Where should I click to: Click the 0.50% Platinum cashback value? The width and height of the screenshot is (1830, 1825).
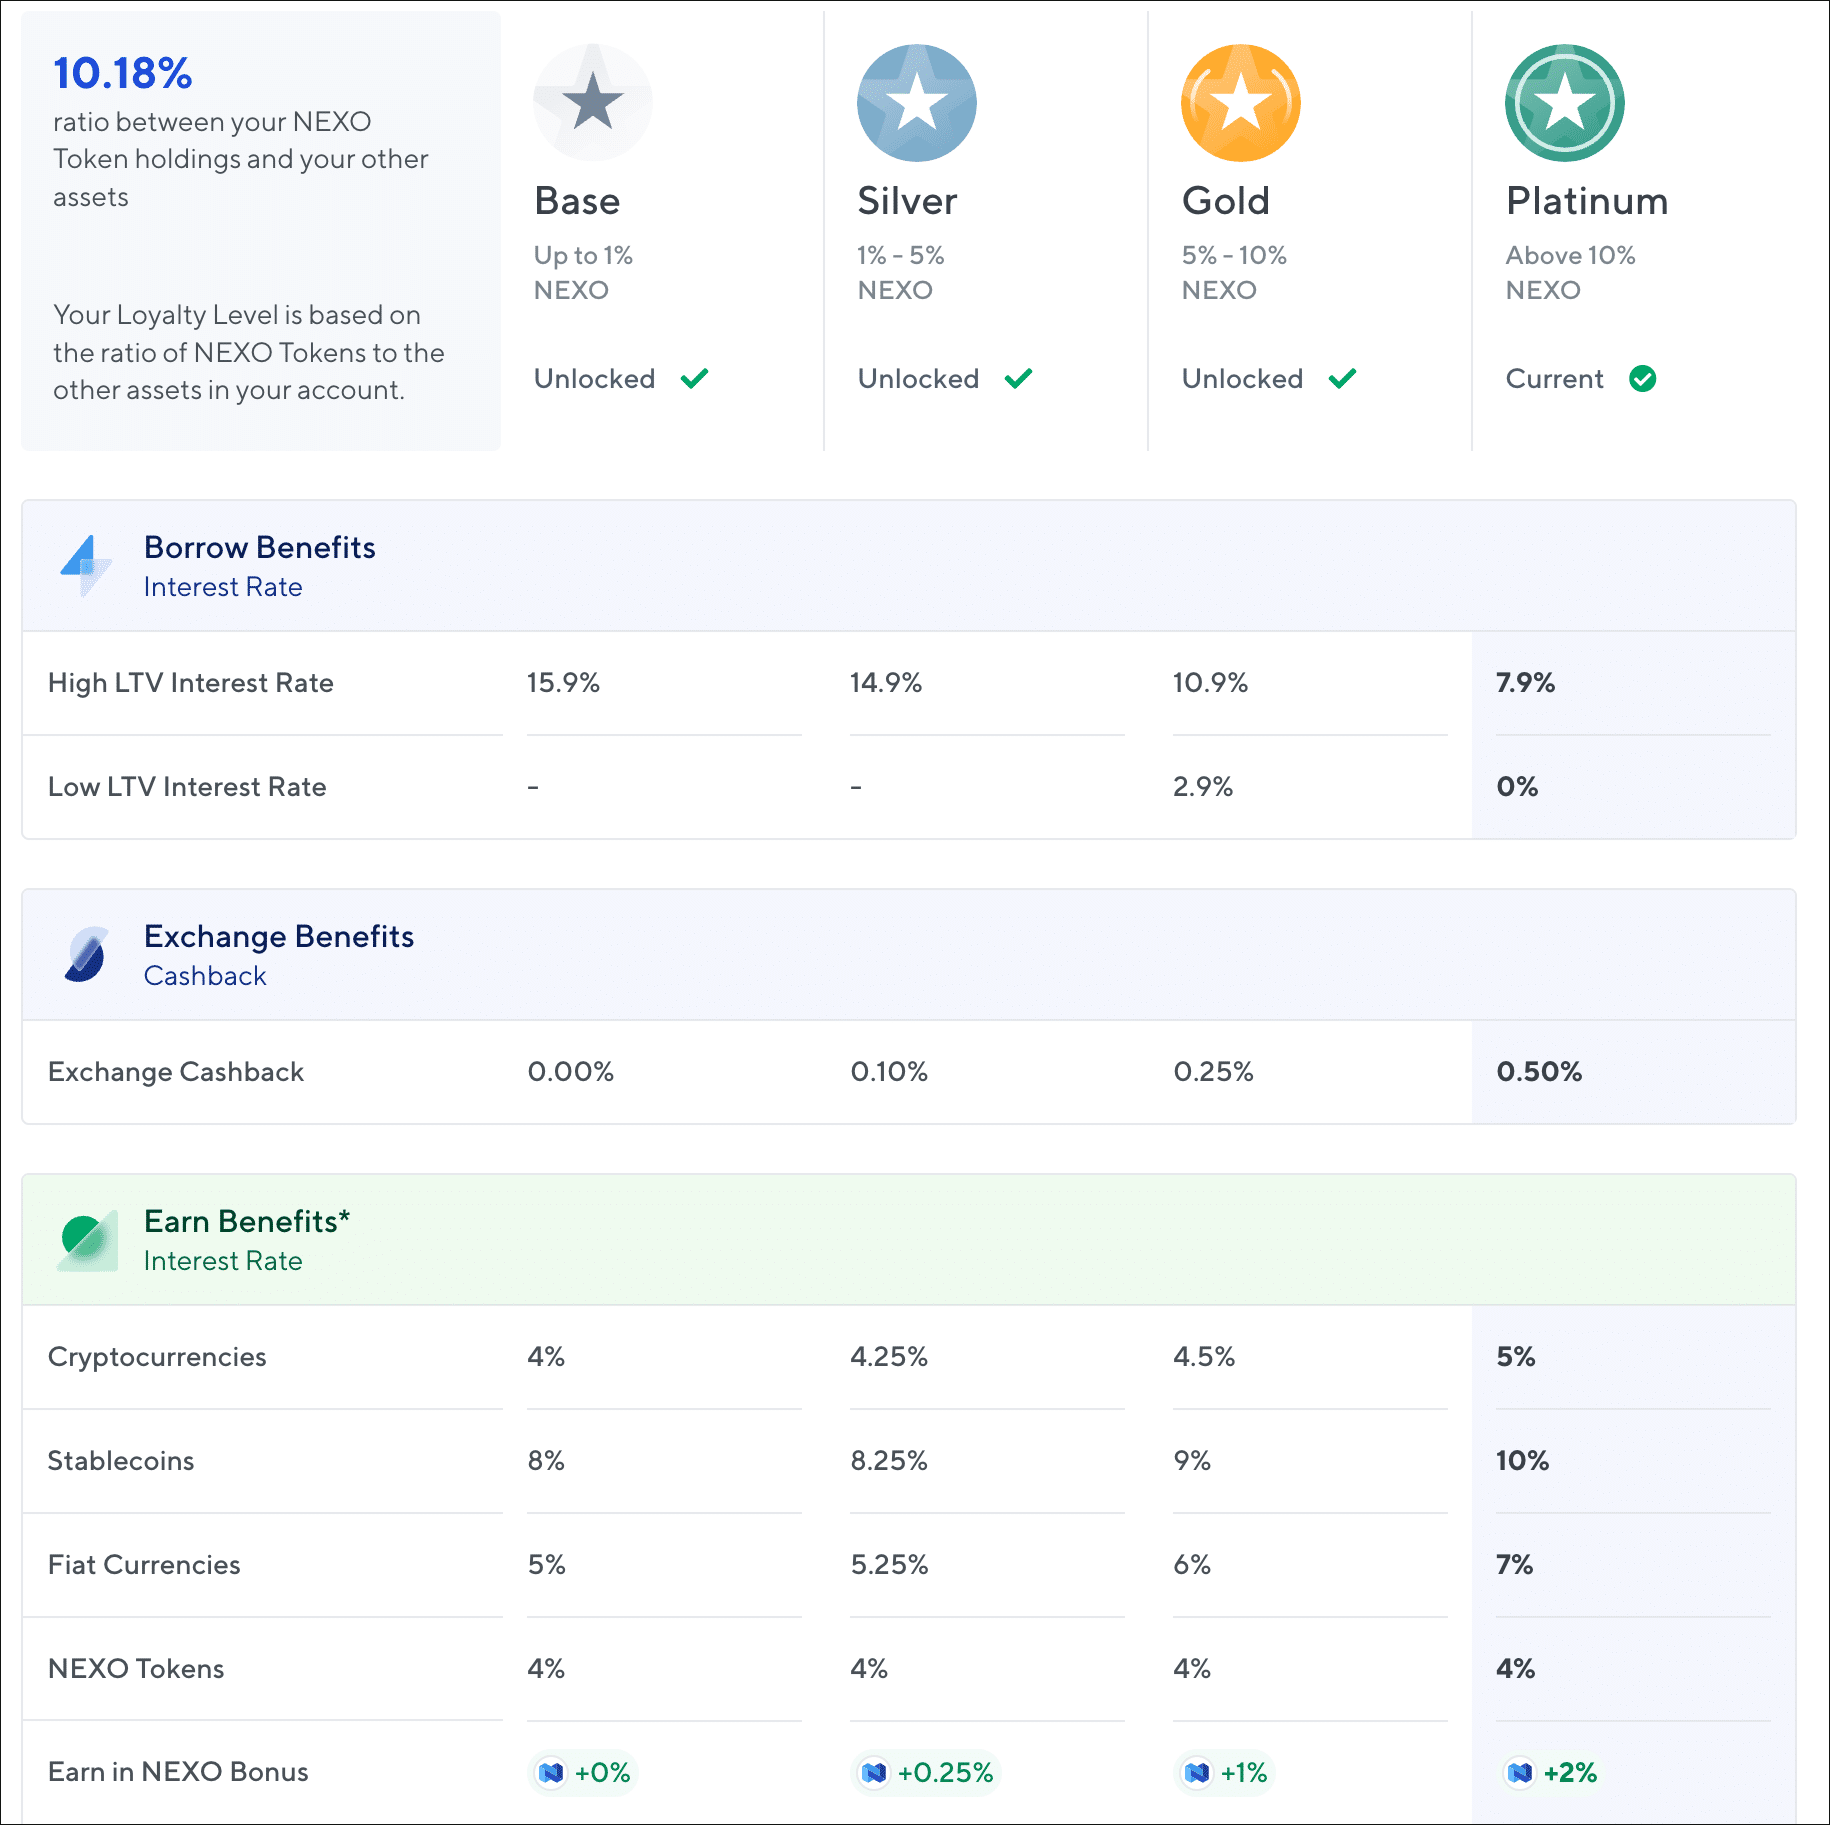(x=1539, y=1072)
